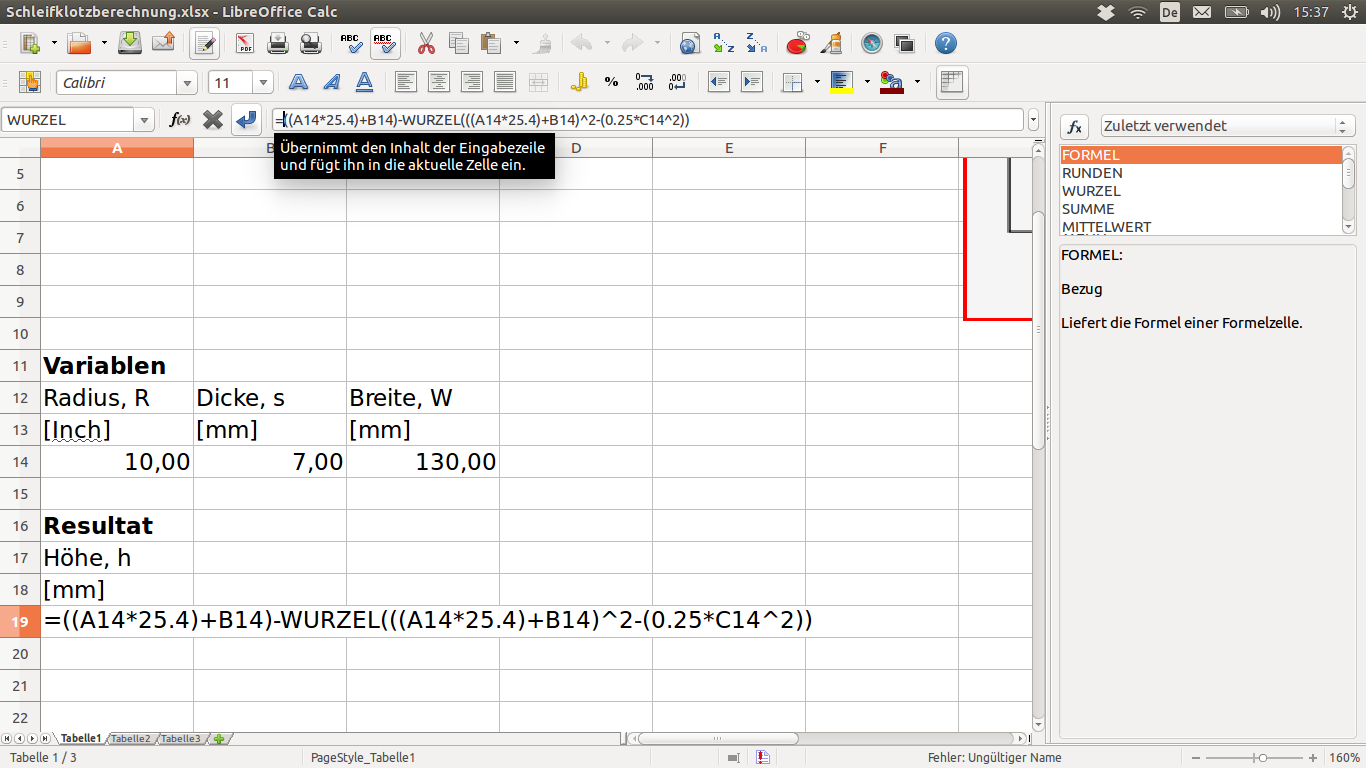Toggle Italic formatting

coord(331,82)
